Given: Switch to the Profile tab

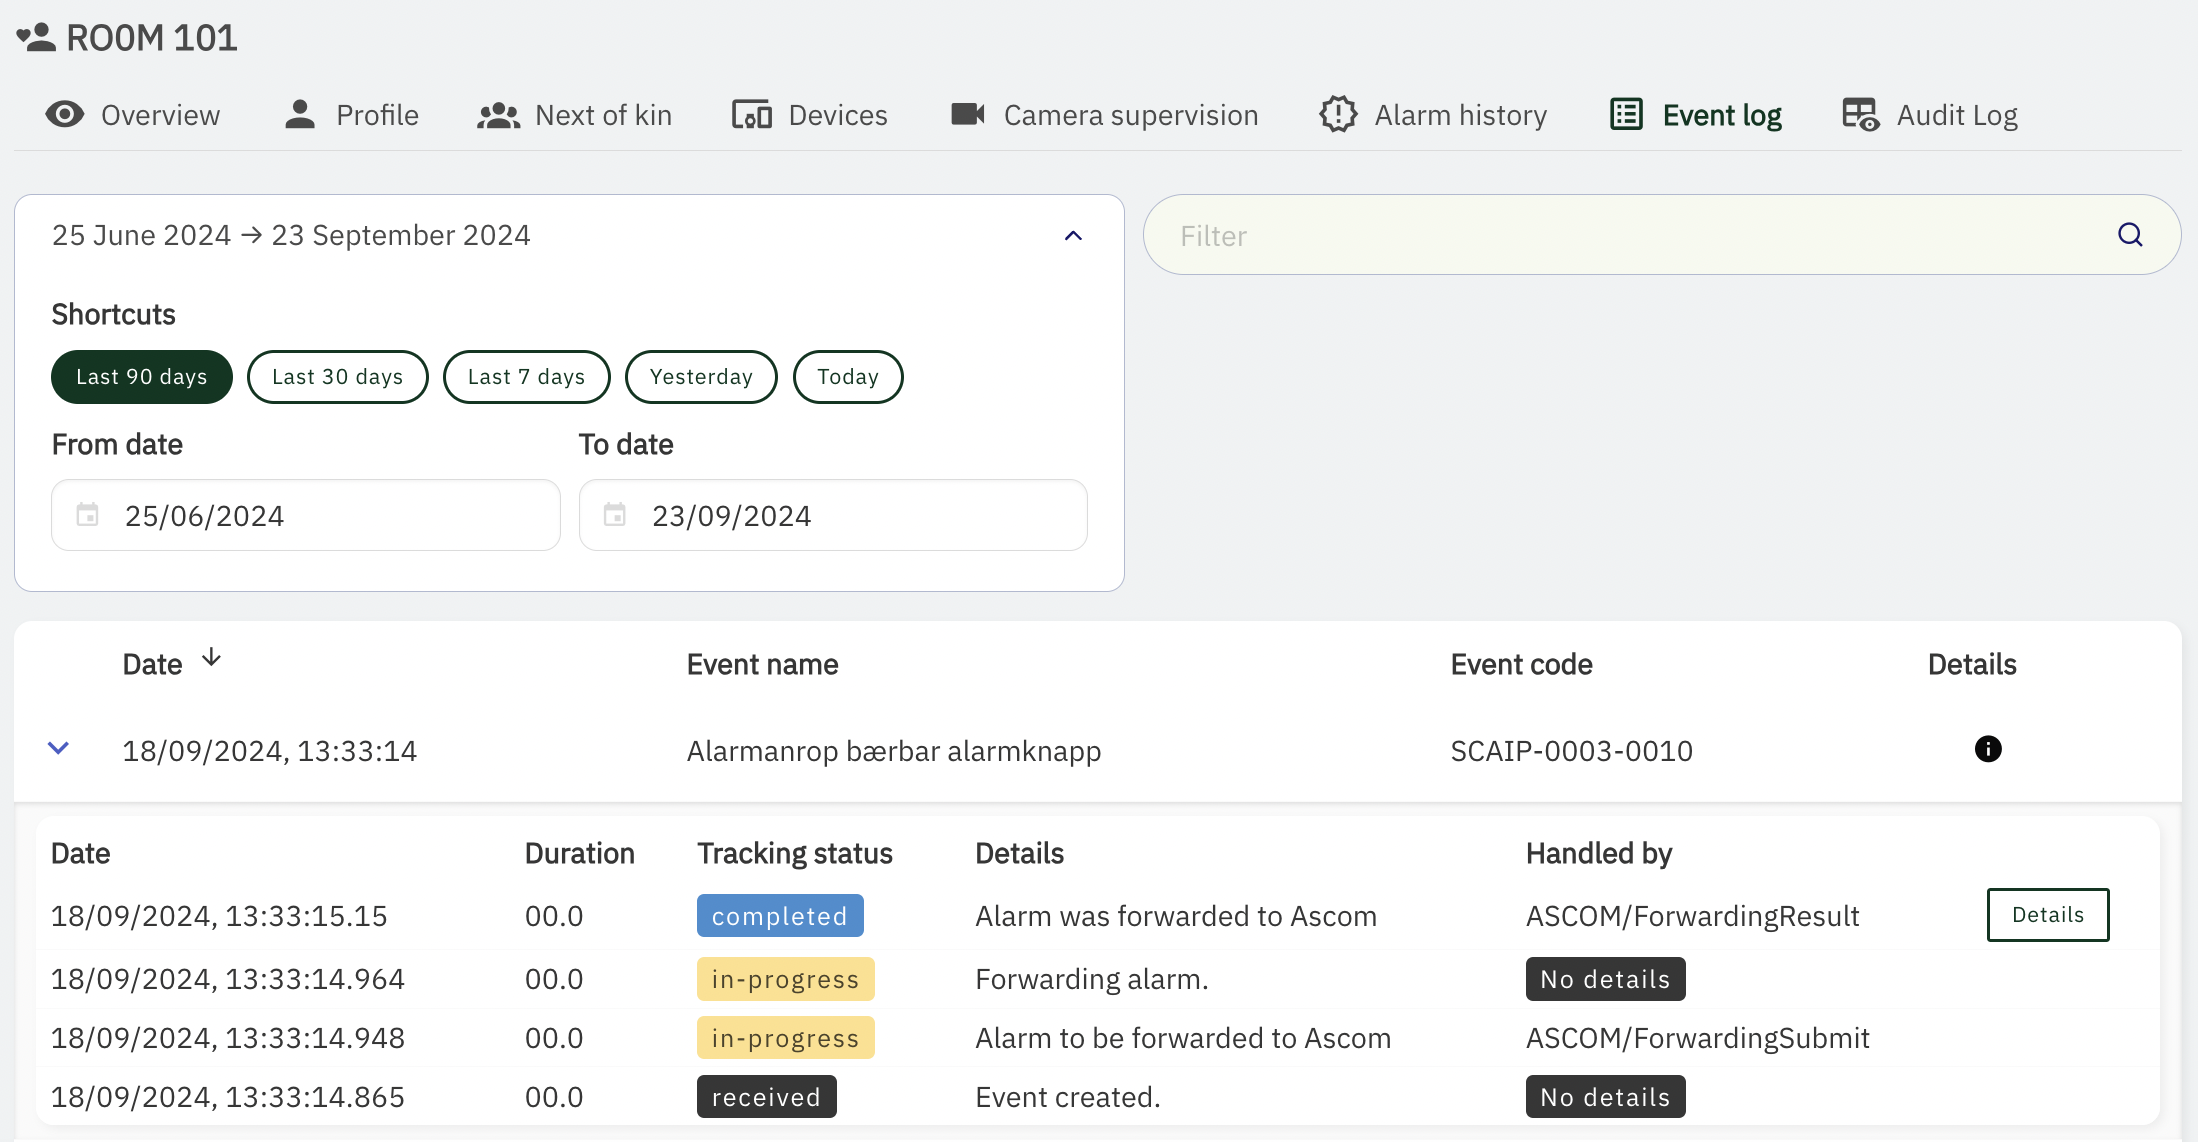Looking at the screenshot, I should (x=351, y=115).
